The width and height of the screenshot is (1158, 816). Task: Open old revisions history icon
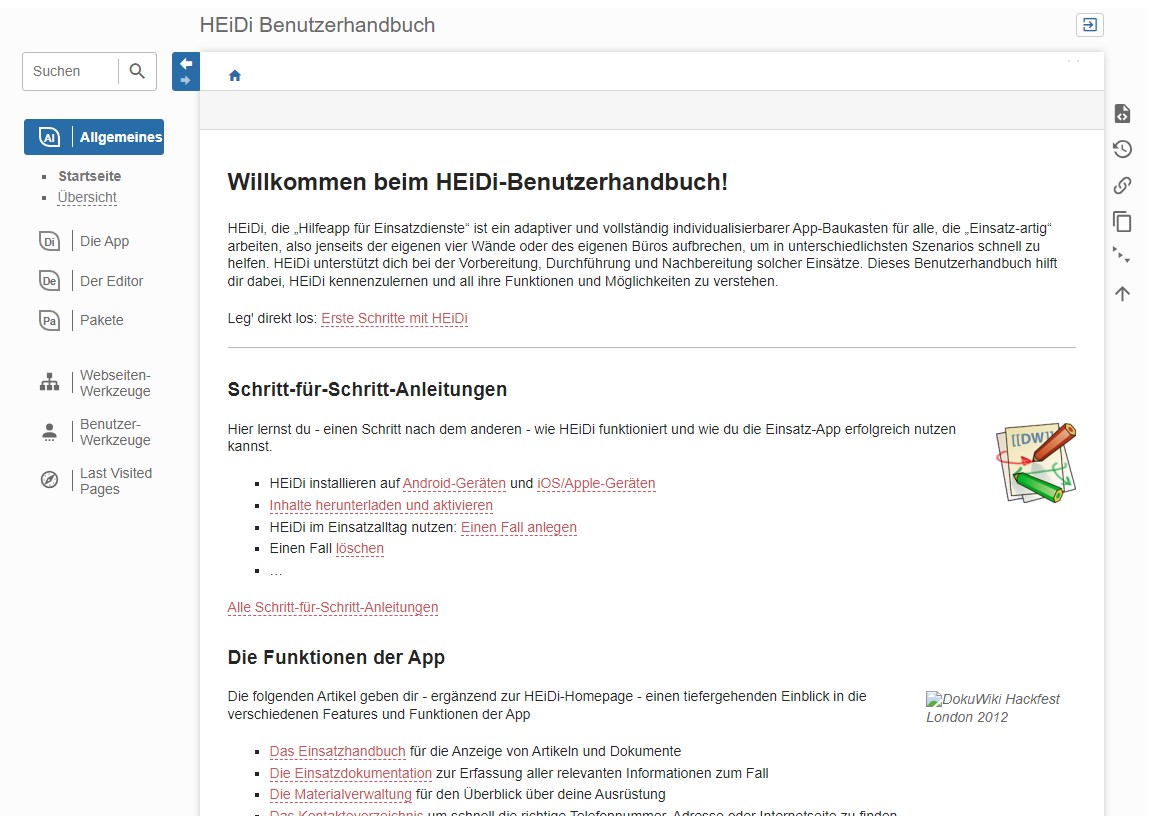(1122, 149)
